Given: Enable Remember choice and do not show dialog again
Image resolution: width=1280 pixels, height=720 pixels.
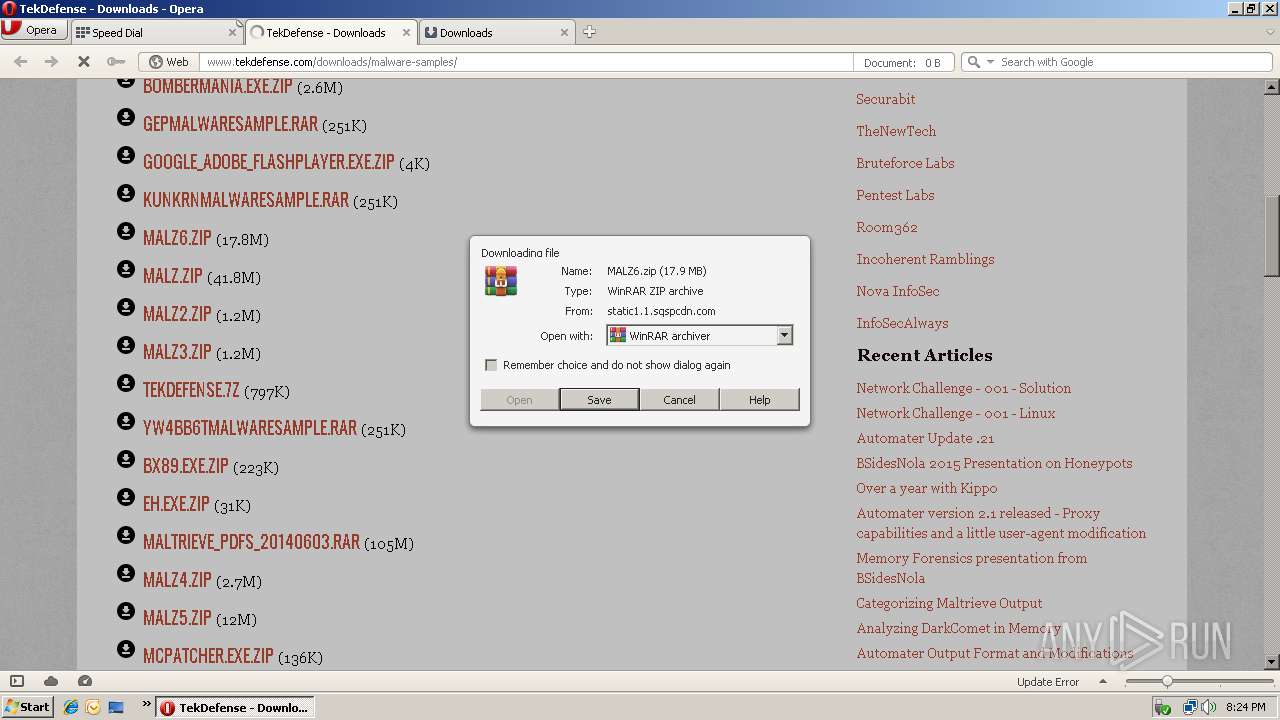Looking at the screenshot, I should [491, 365].
